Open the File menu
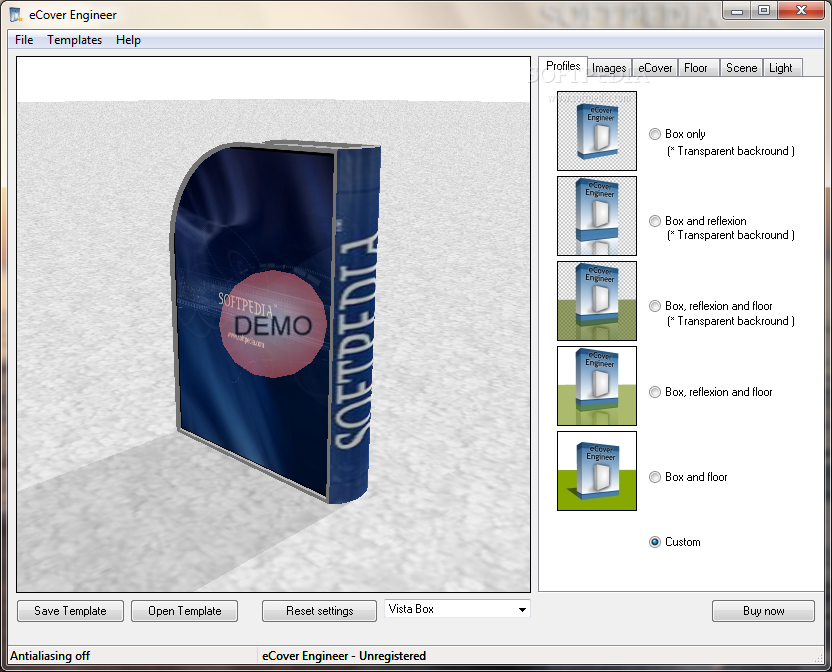The image size is (832, 672). click(24, 40)
